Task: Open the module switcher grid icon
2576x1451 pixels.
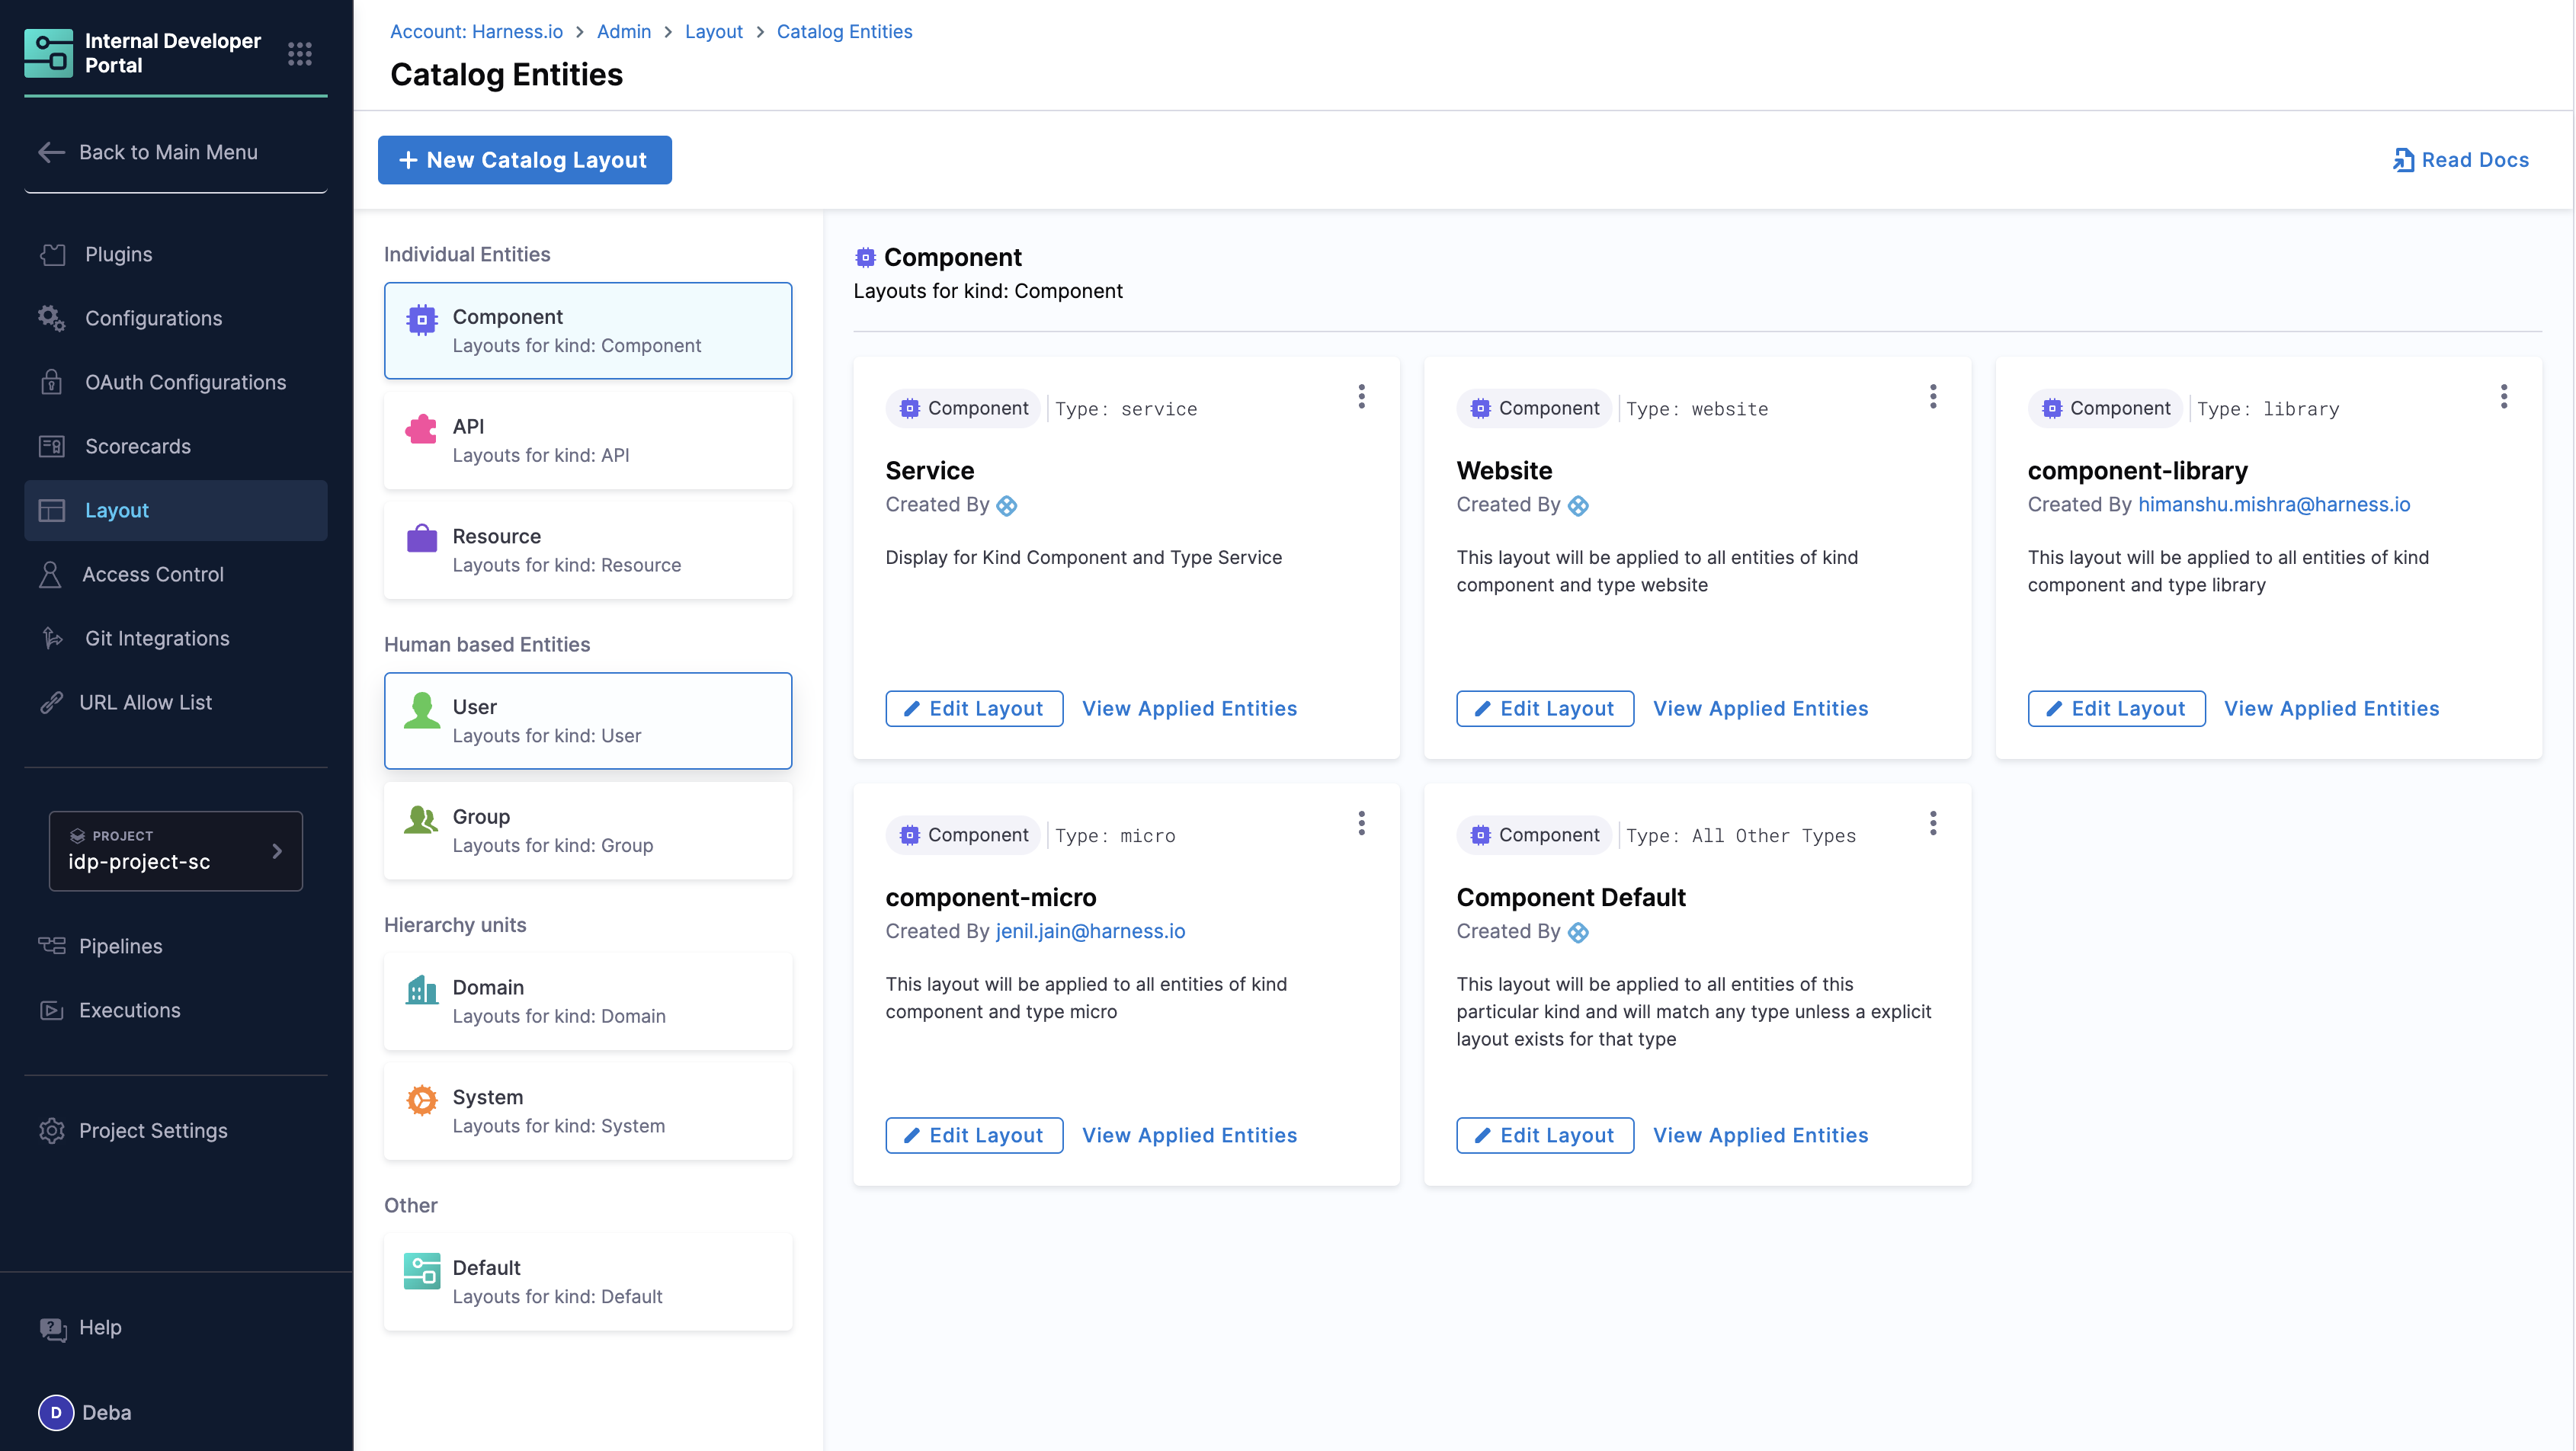Action: pyautogui.click(x=299, y=53)
